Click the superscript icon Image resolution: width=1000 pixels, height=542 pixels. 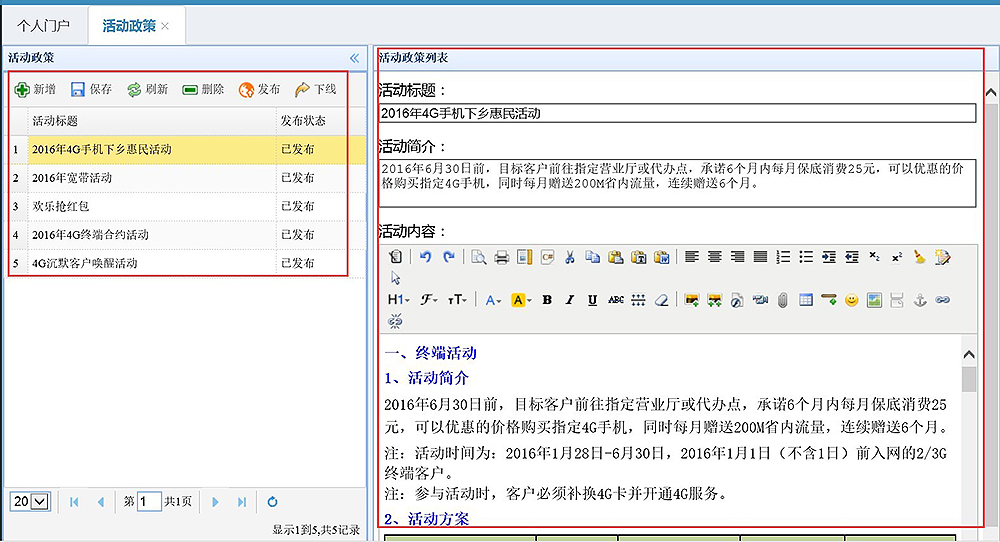(x=897, y=256)
